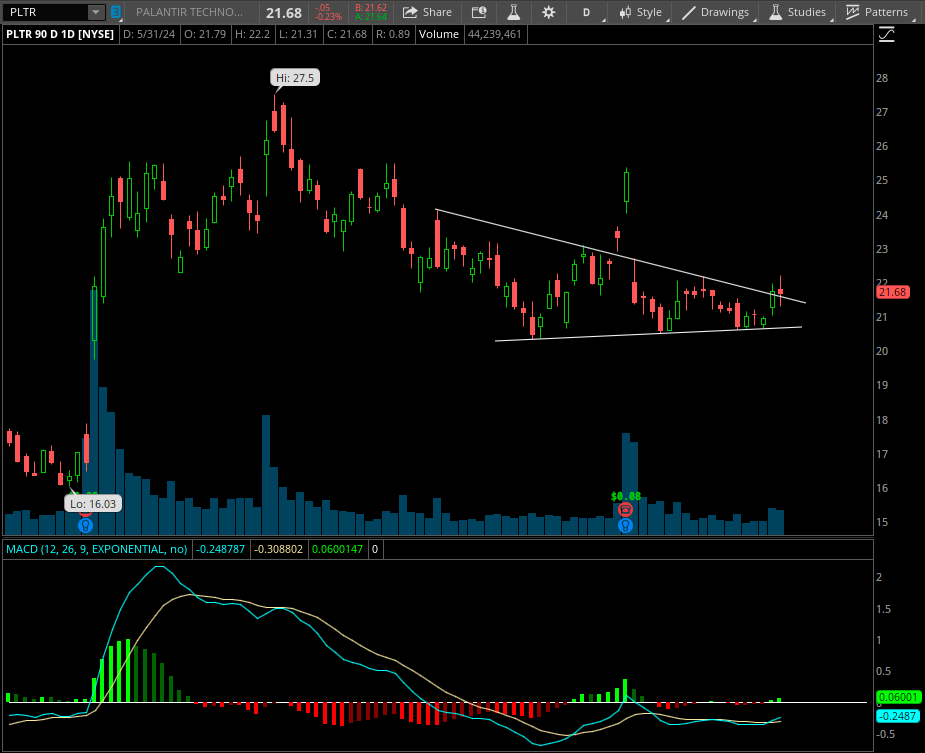Click the close value C: 21.68
This screenshot has height=753, width=925.
[x=347, y=34]
